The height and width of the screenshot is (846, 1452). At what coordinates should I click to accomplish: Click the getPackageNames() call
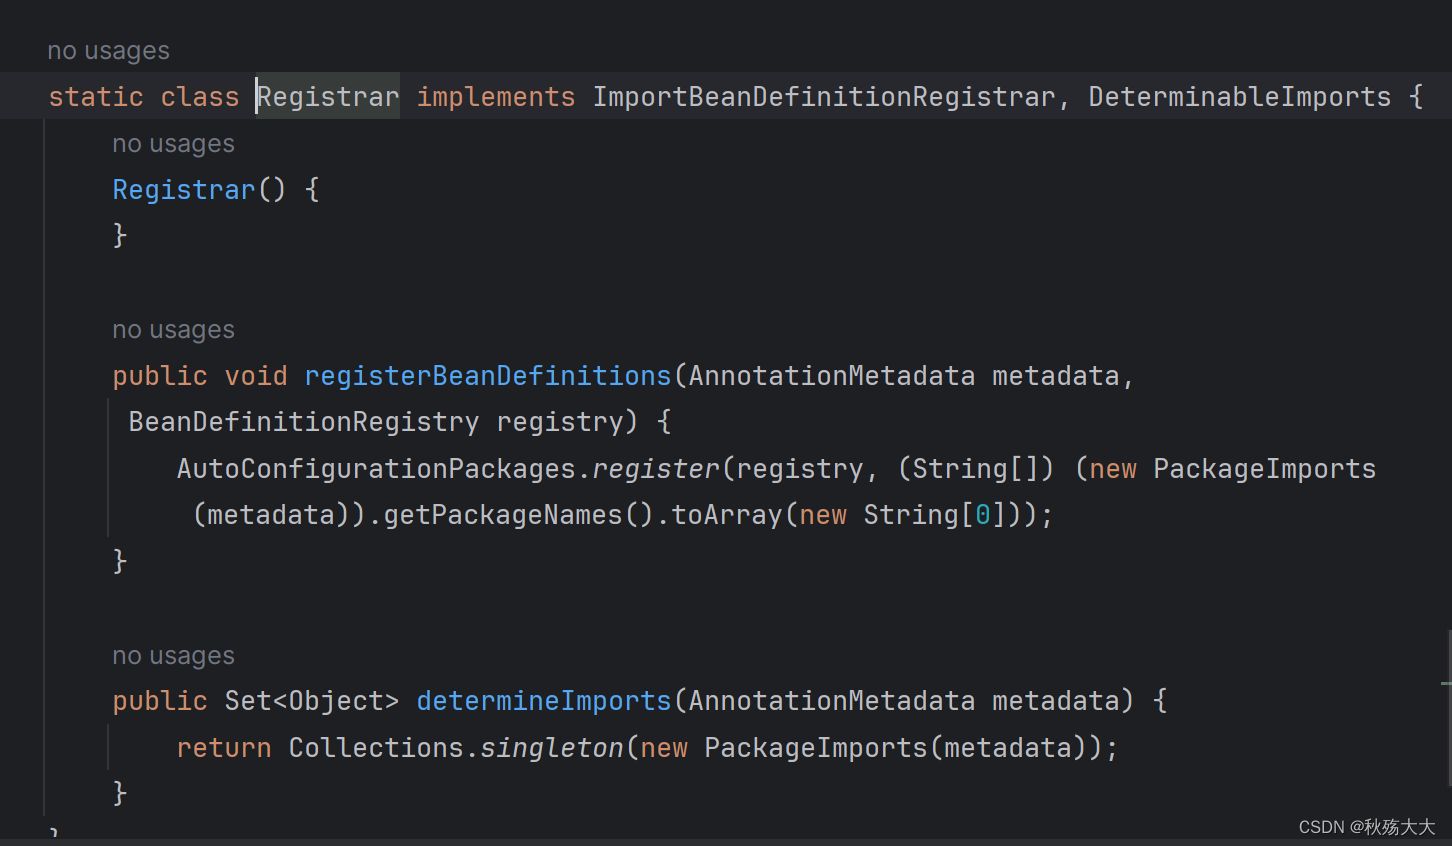coord(518,515)
